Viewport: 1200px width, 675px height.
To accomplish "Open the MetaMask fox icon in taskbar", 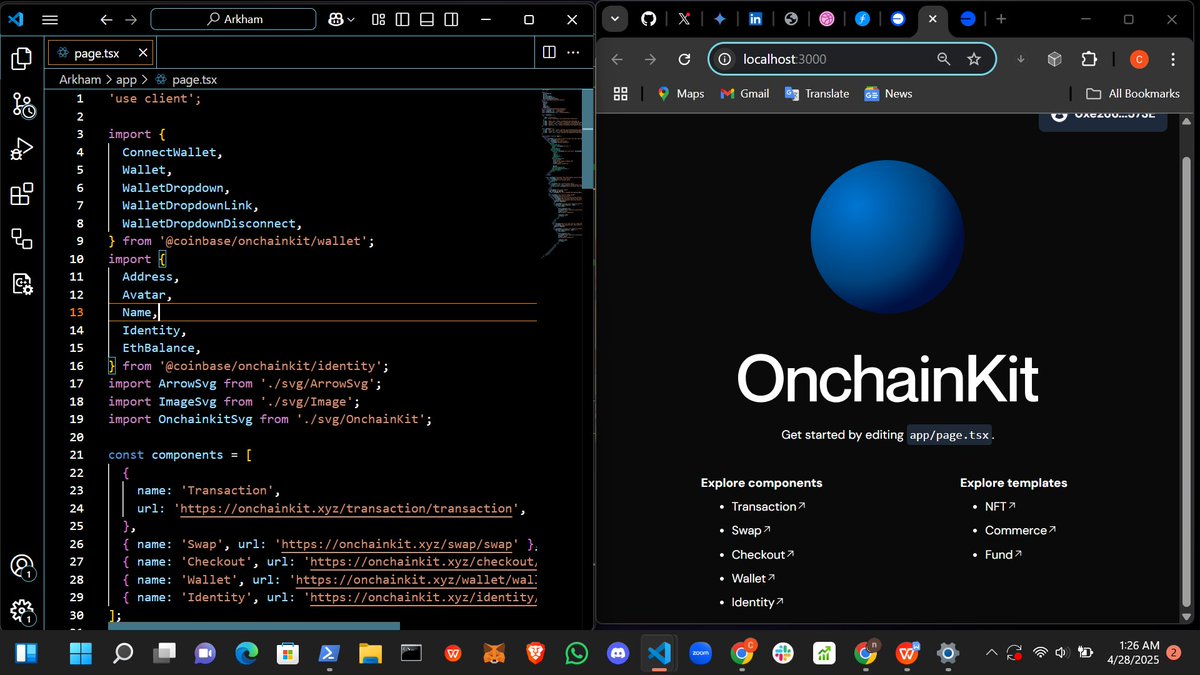I will click(495, 653).
